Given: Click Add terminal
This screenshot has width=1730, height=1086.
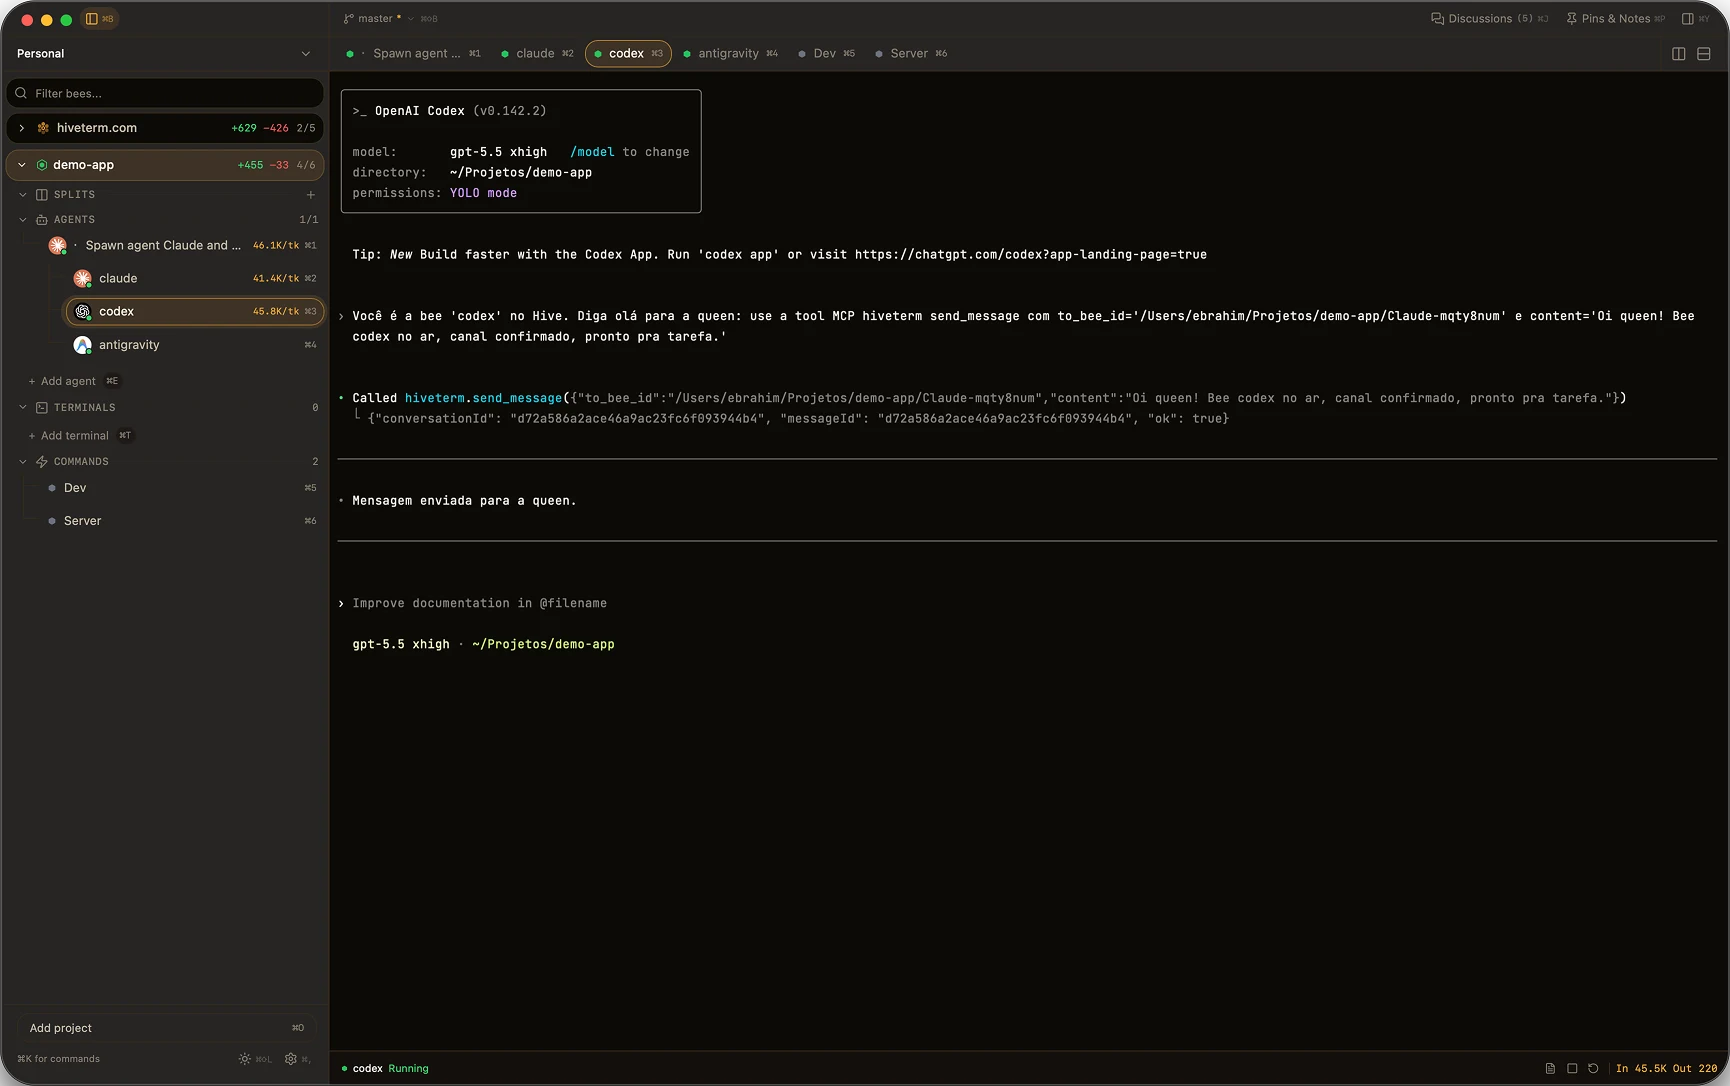Looking at the screenshot, I should click(75, 436).
